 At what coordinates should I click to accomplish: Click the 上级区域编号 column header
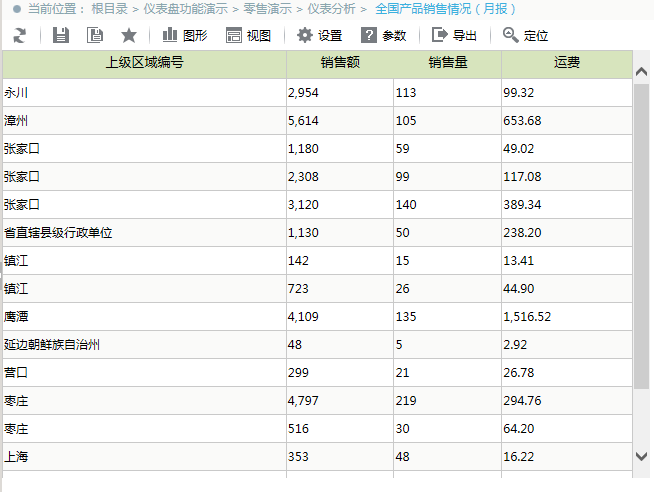point(144,63)
